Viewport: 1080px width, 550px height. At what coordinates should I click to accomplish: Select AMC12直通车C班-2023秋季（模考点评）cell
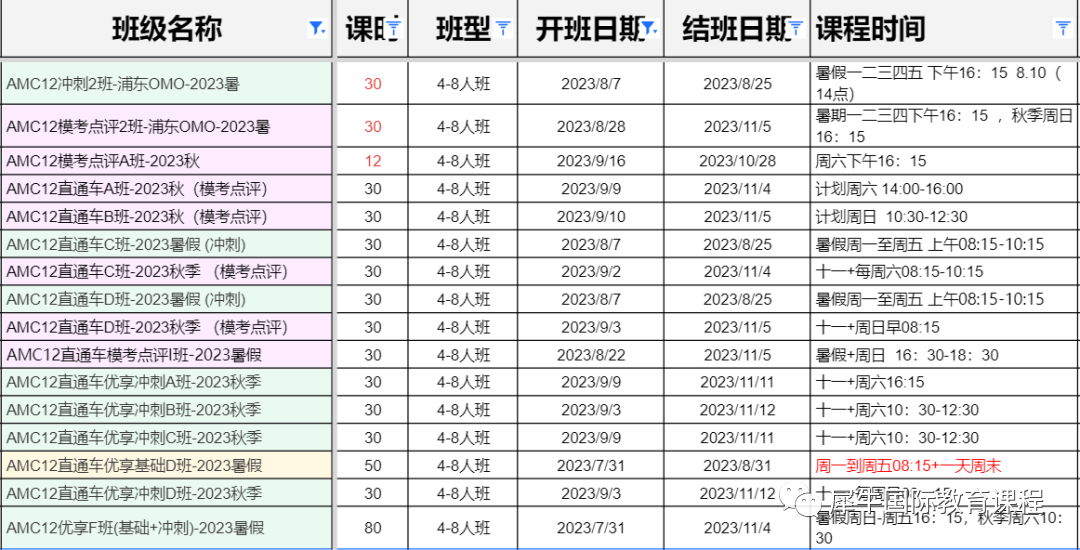click(167, 271)
